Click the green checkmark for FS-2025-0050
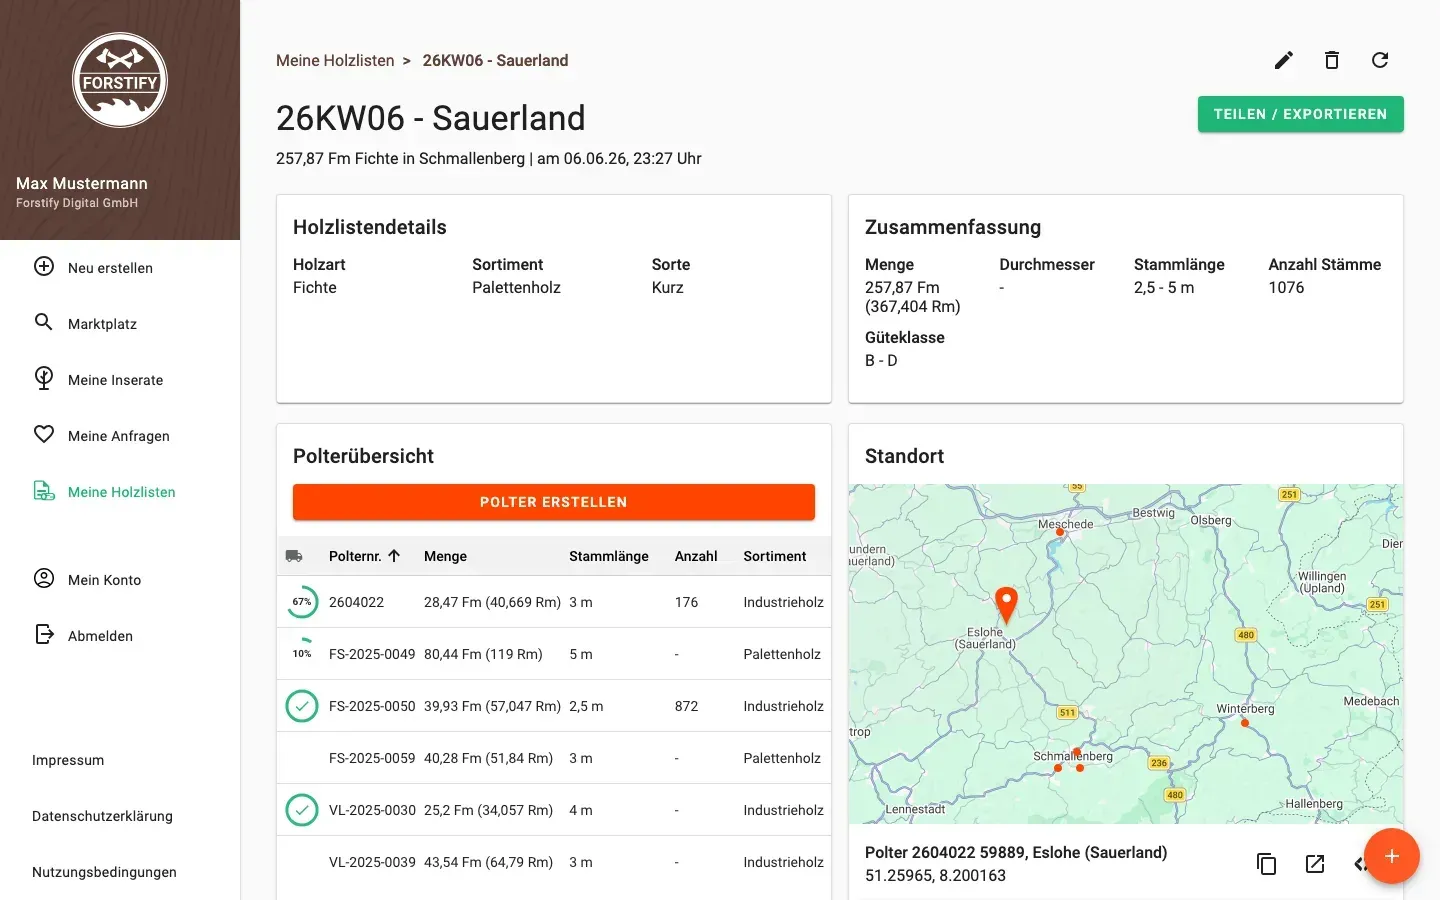1440x900 pixels. pos(302,706)
